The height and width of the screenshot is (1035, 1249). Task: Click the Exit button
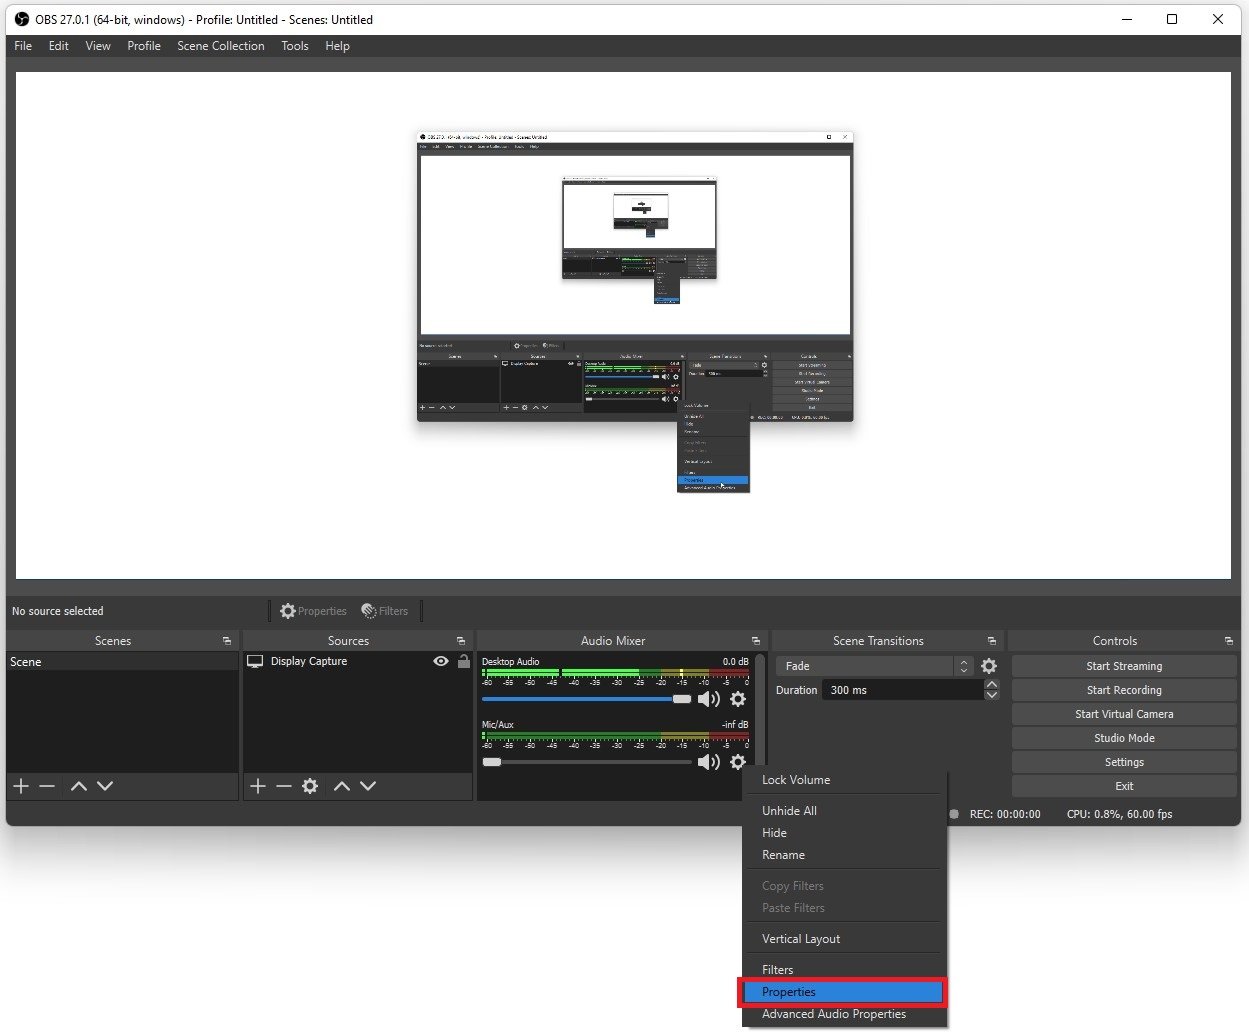click(x=1124, y=786)
